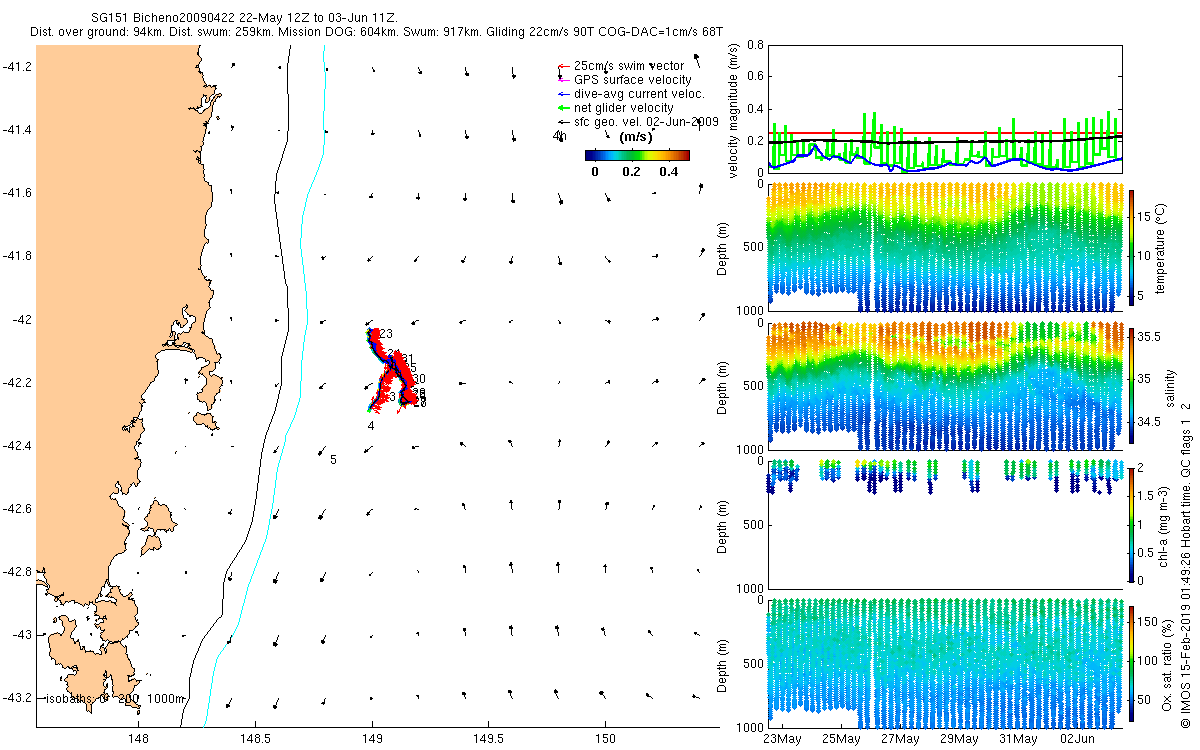Click the magenta GPS surface velocity legend entry
The height and width of the screenshot is (750, 1200).
tap(624, 79)
